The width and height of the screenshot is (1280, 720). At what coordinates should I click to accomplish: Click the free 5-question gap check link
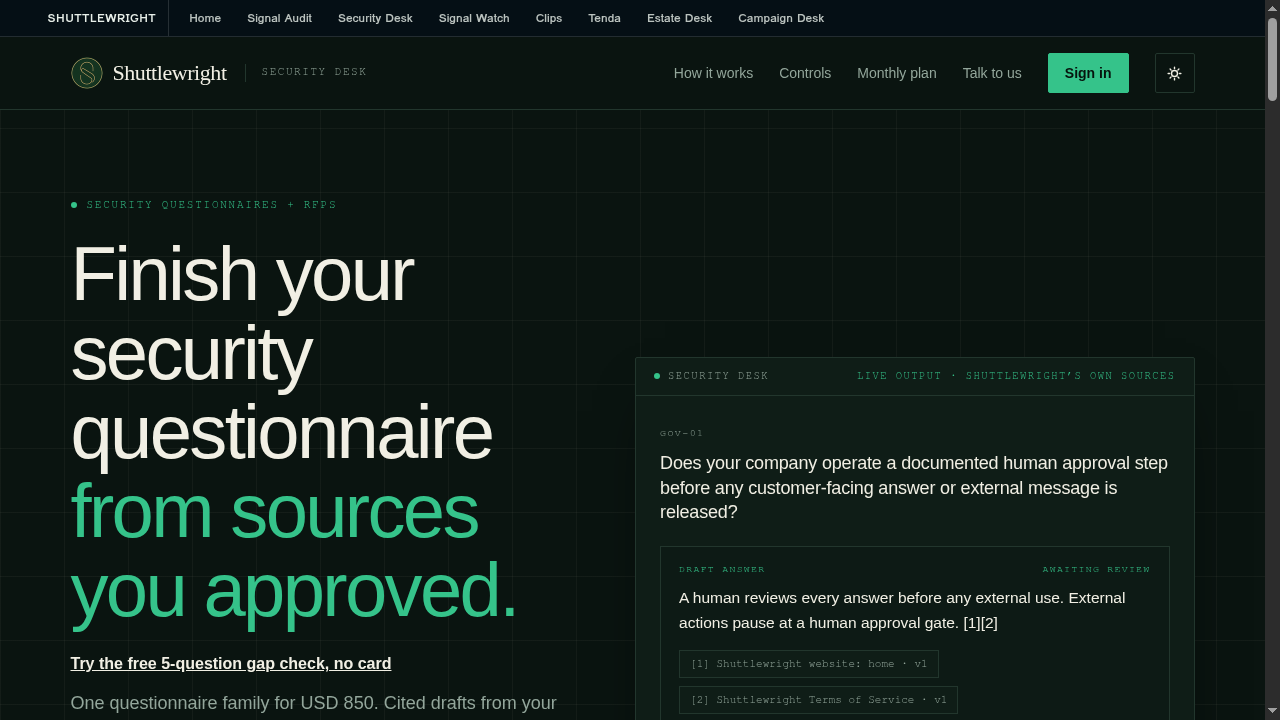(x=231, y=664)
